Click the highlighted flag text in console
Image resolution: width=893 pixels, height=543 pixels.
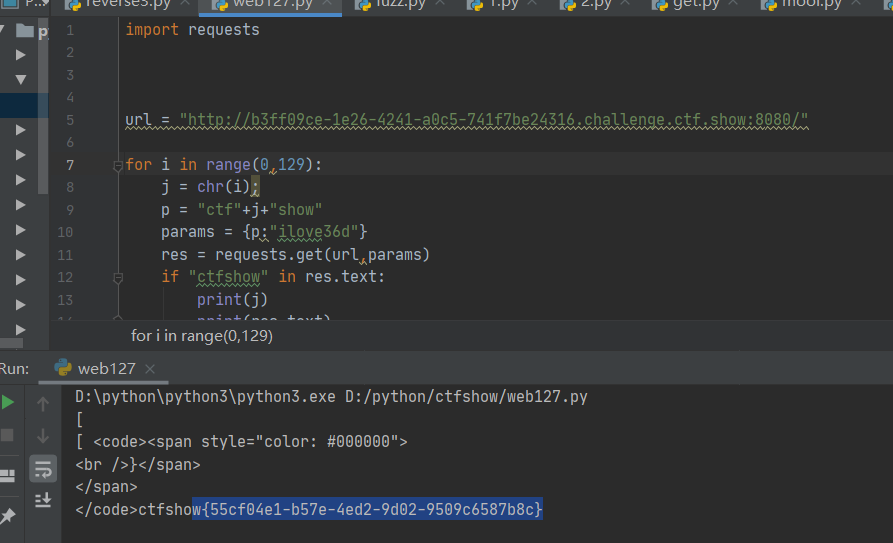(367, 509)
